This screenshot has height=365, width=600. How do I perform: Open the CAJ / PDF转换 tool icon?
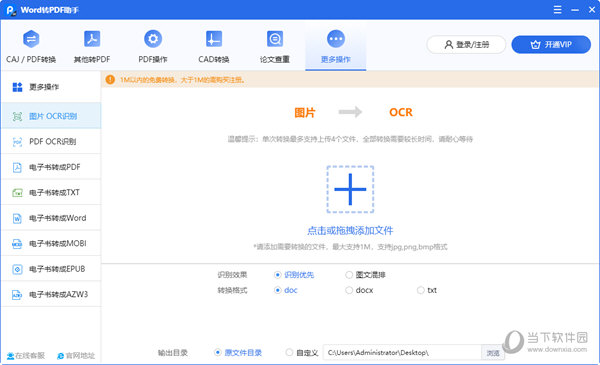[x=31, y=39]
